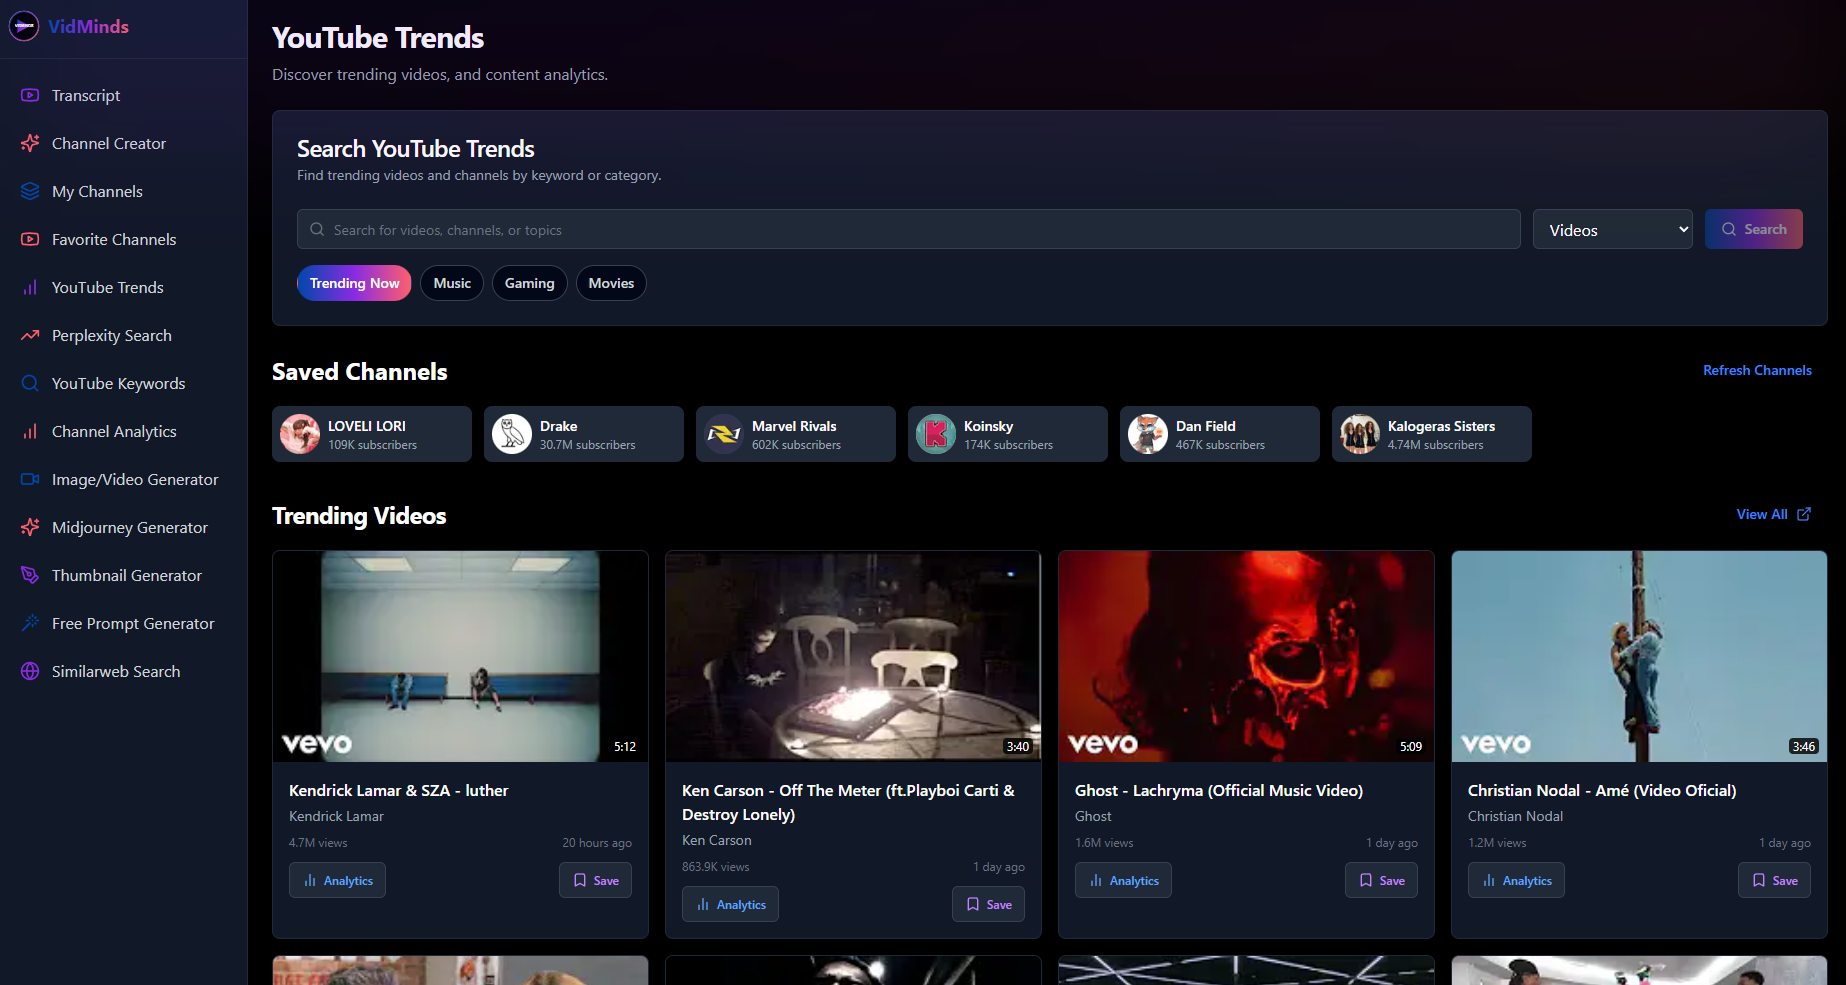Go to My Channels page
1846x985 pixels.
124,191
